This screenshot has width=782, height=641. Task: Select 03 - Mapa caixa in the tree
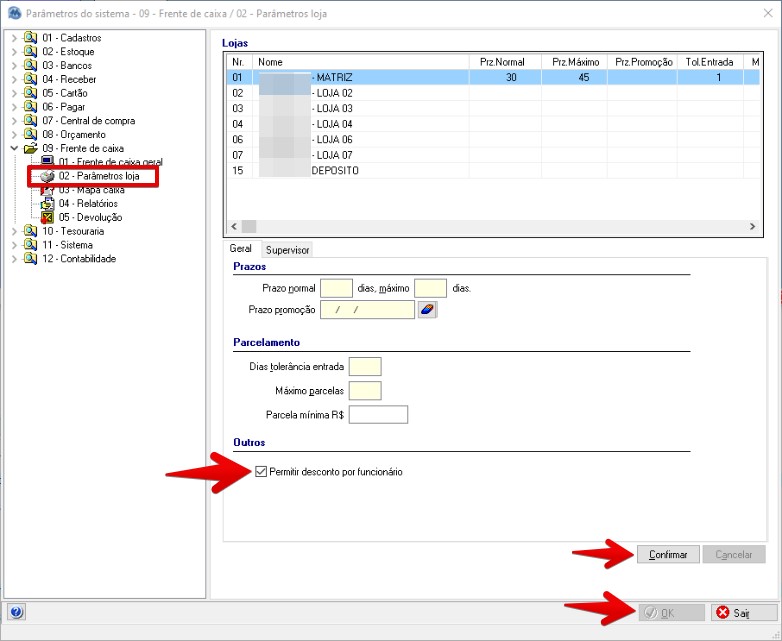coord(91,190)
